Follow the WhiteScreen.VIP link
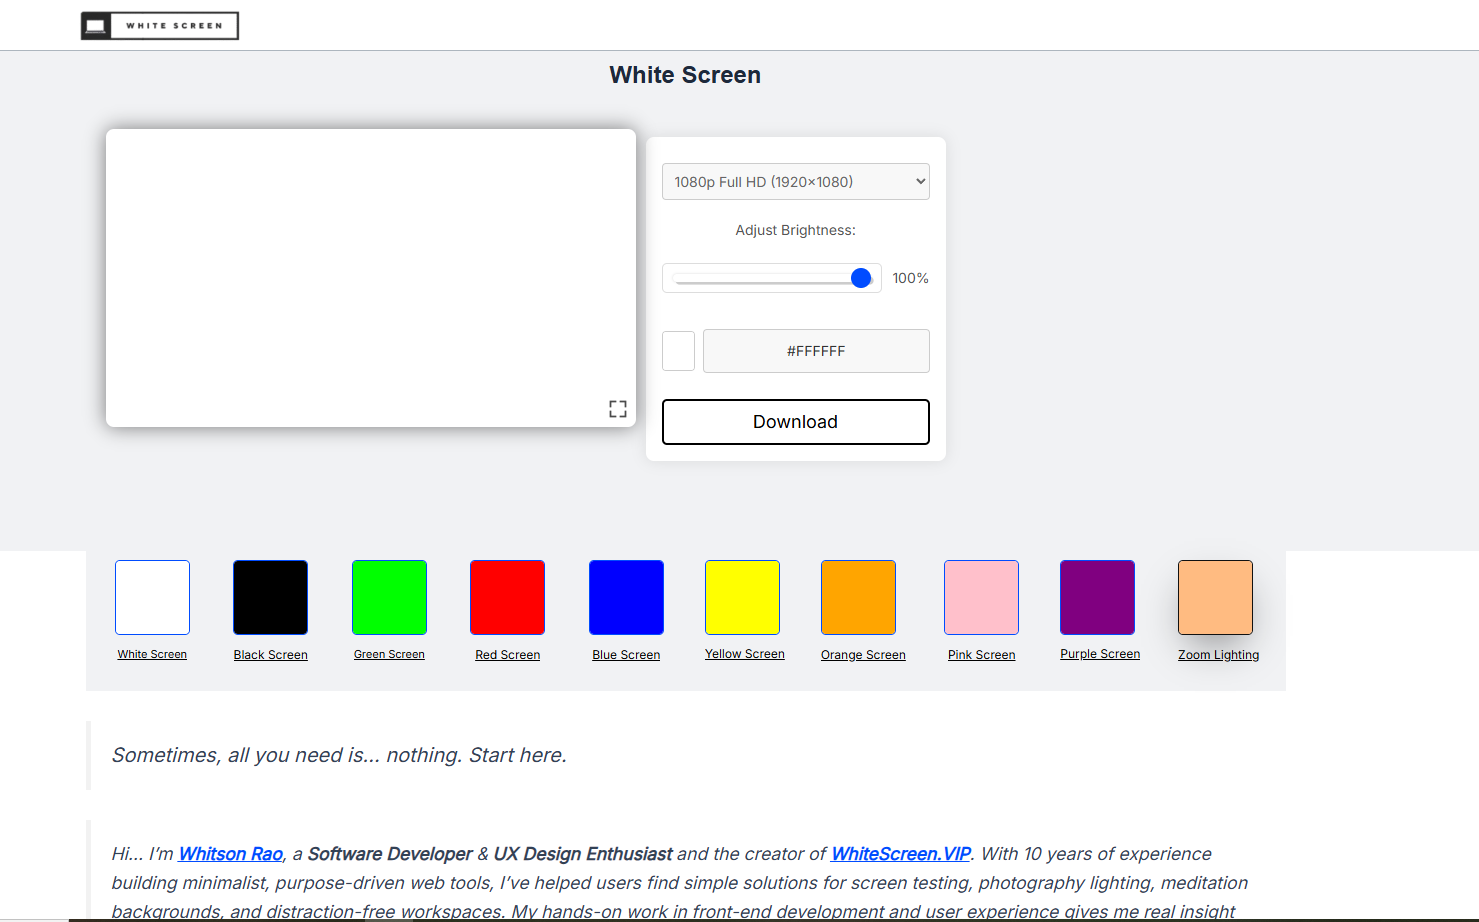Screen dimensions: 1479x922 point(898,854)
